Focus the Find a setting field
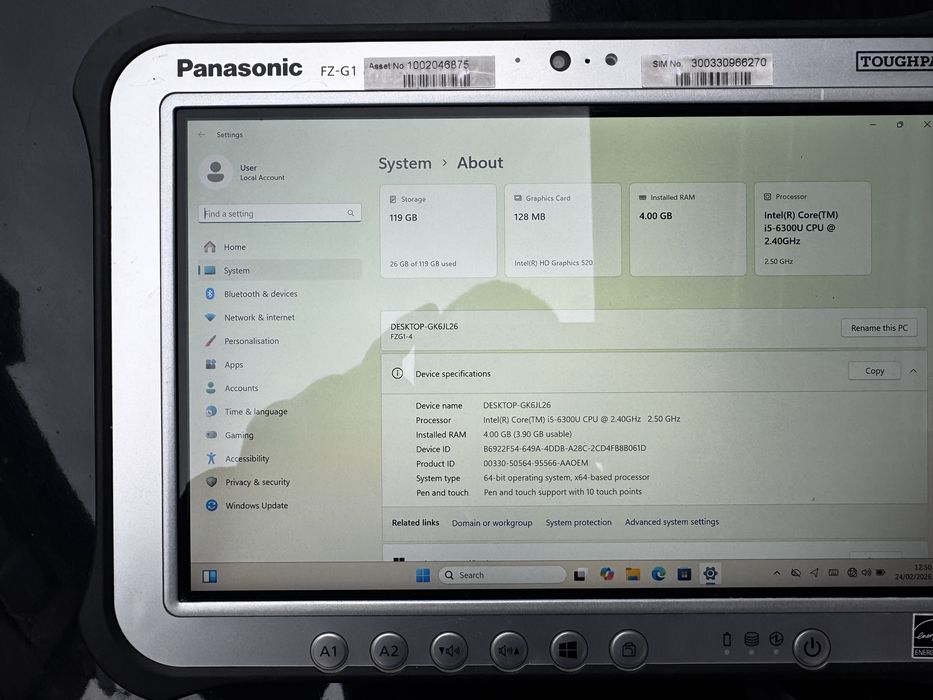The image size is (933, 700). click(x=280, y=213)
